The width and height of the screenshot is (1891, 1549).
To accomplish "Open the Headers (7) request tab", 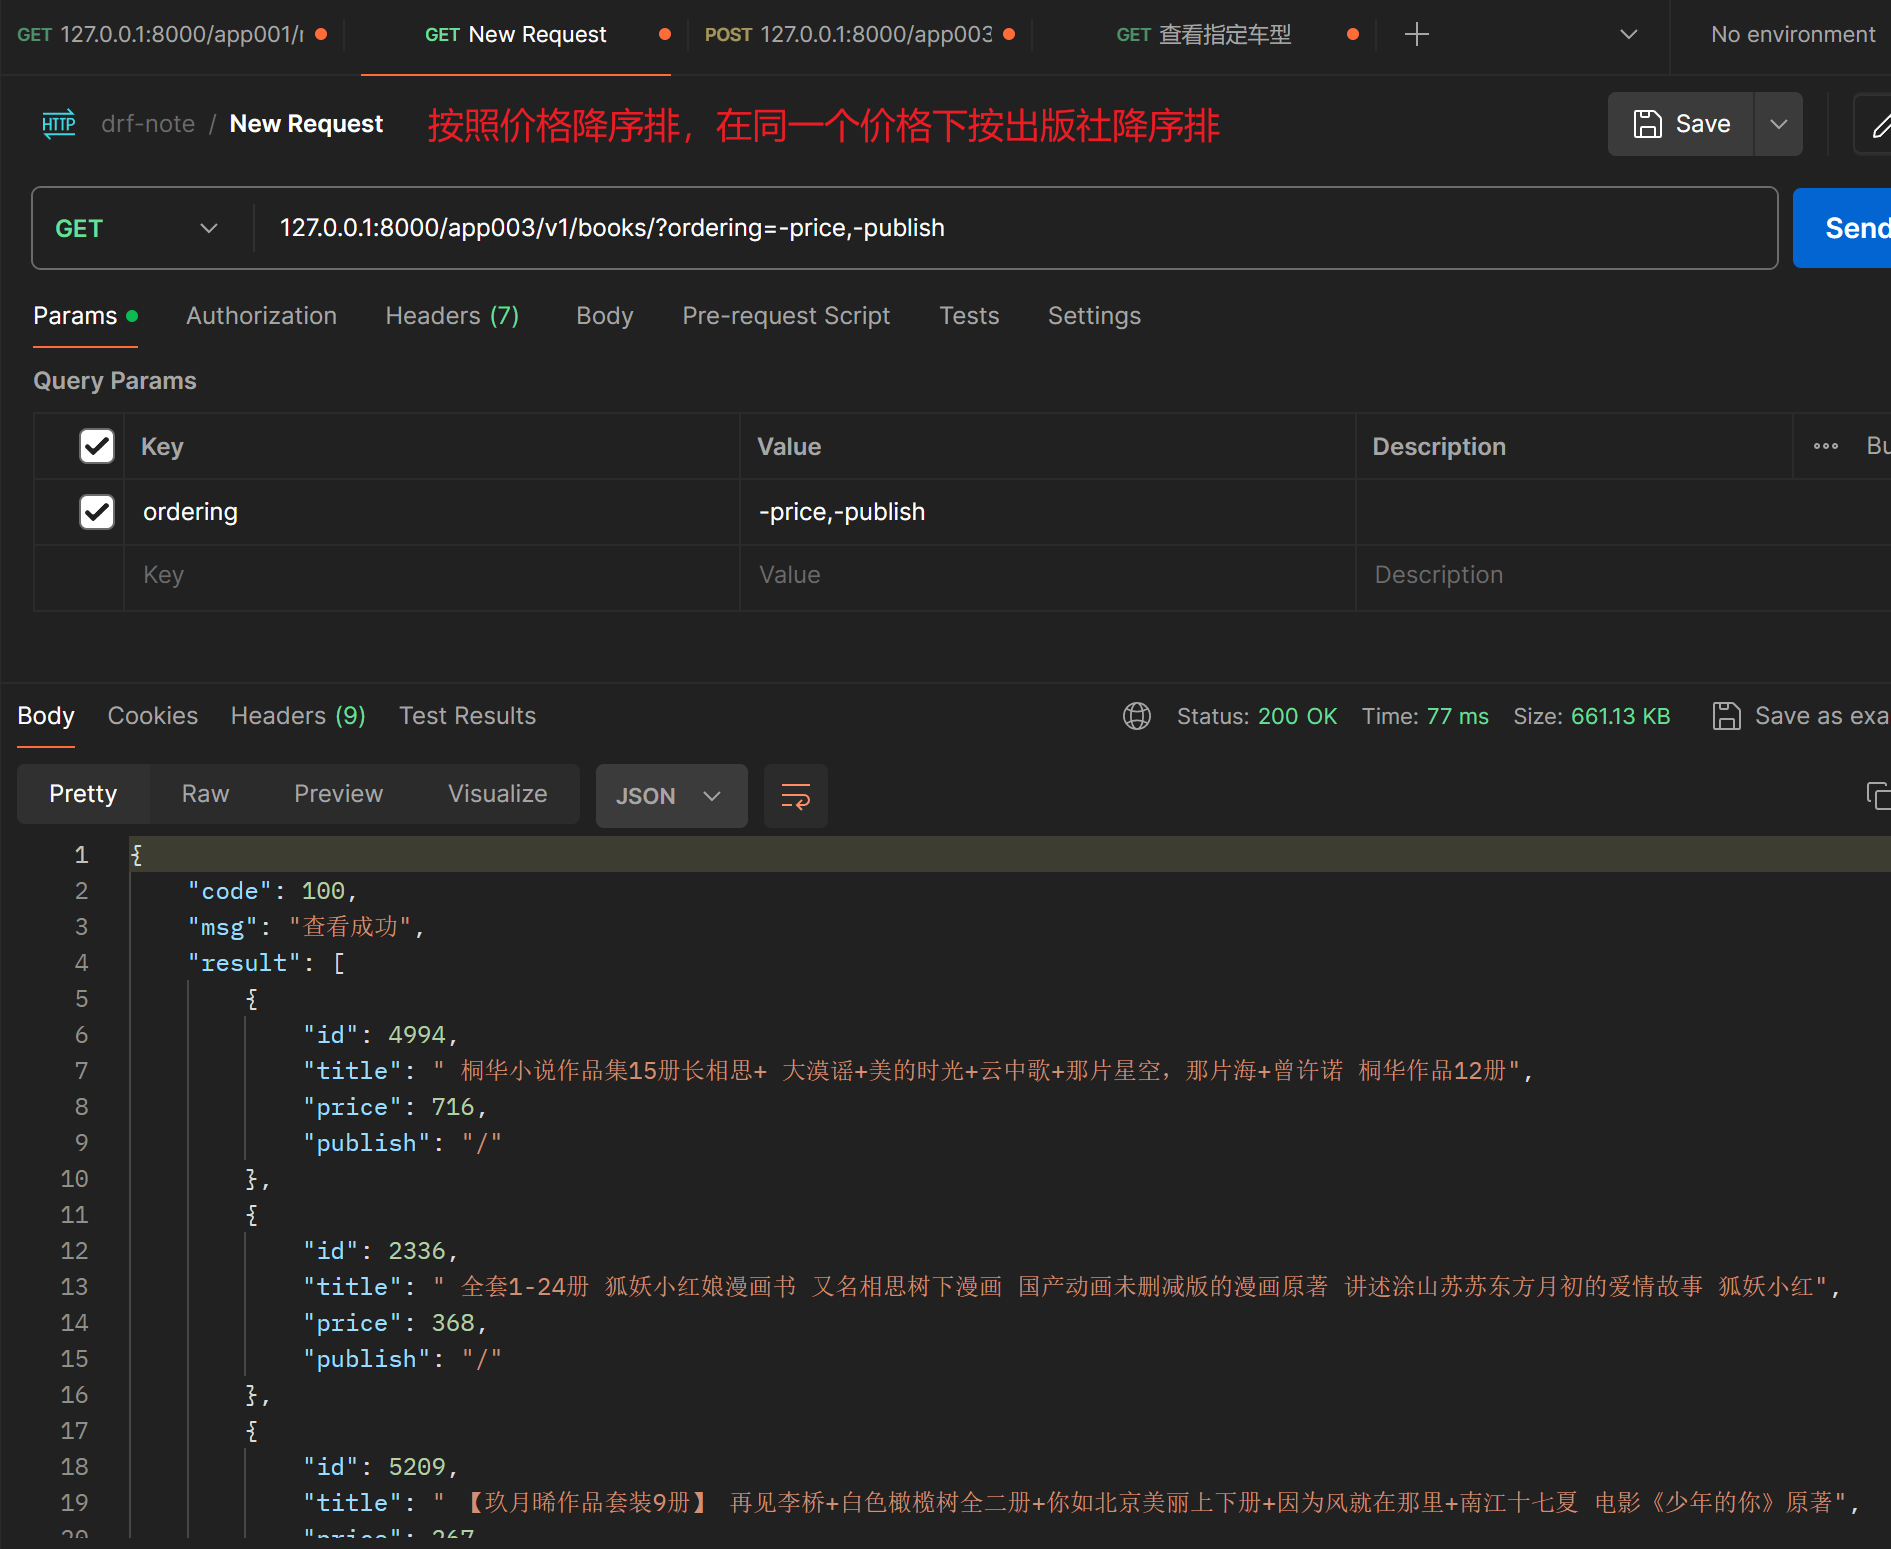I will point(452,316).
